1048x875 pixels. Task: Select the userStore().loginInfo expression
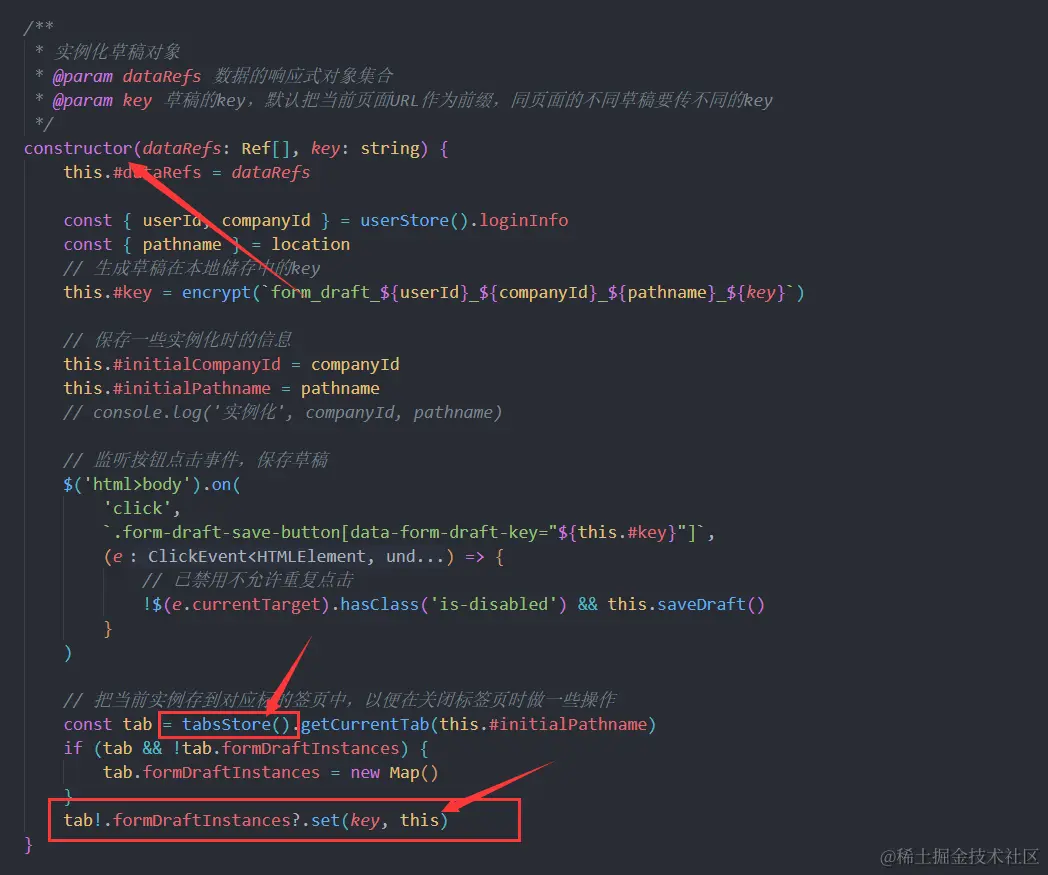click(466, 220)
